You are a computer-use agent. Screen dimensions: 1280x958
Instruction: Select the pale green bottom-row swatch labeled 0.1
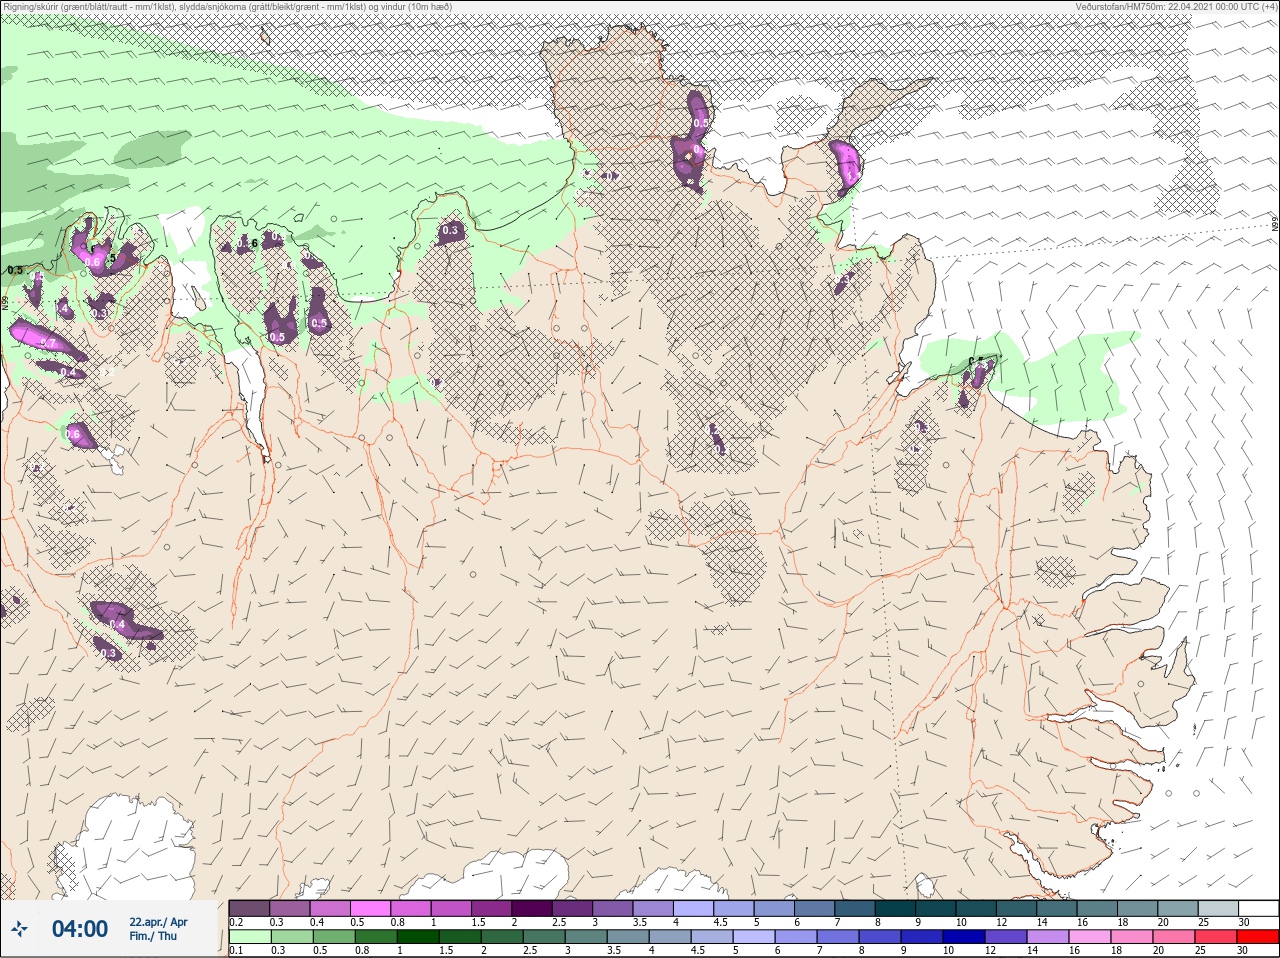coord(249,937)
